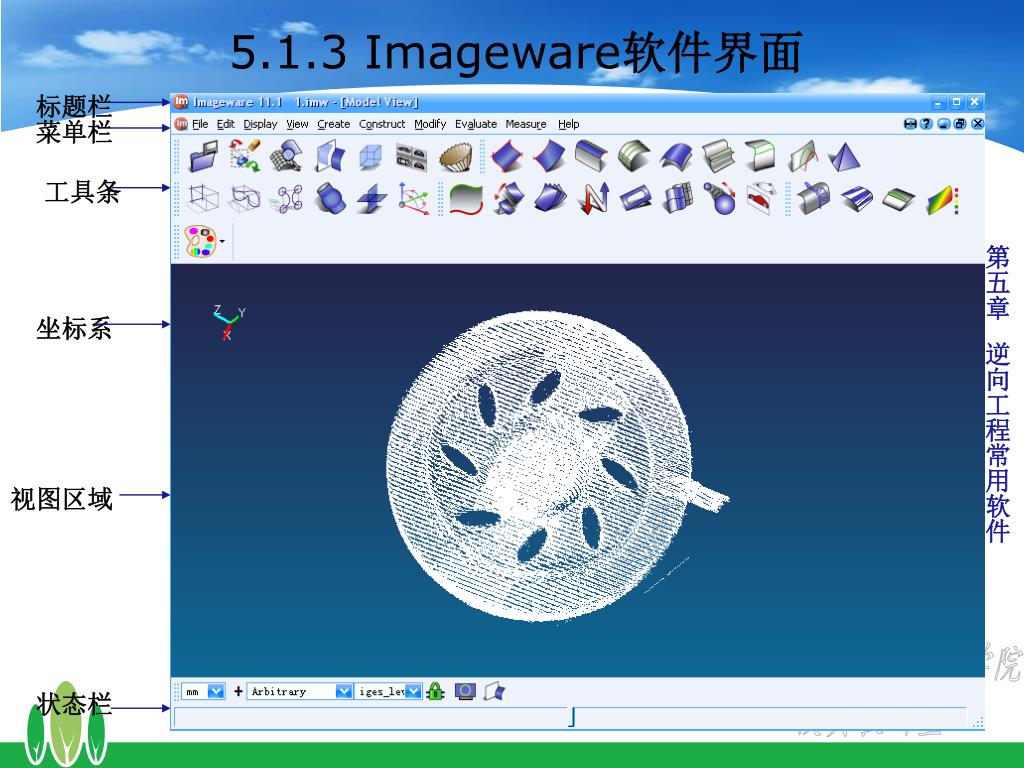Click the crossed view-planes icon

coord(330,157)
